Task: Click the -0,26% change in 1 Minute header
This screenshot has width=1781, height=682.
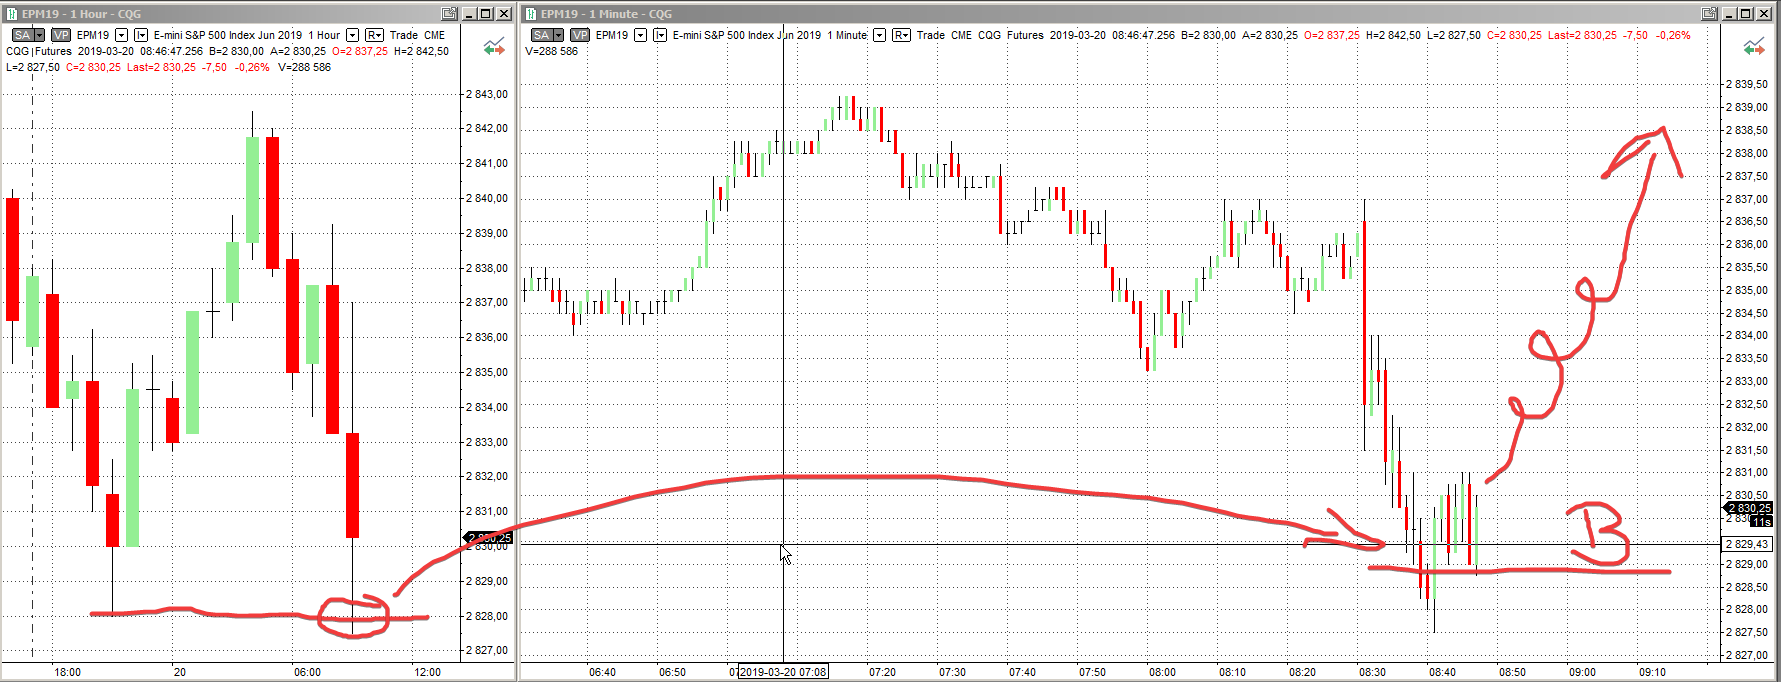Action: point(1673,35)
